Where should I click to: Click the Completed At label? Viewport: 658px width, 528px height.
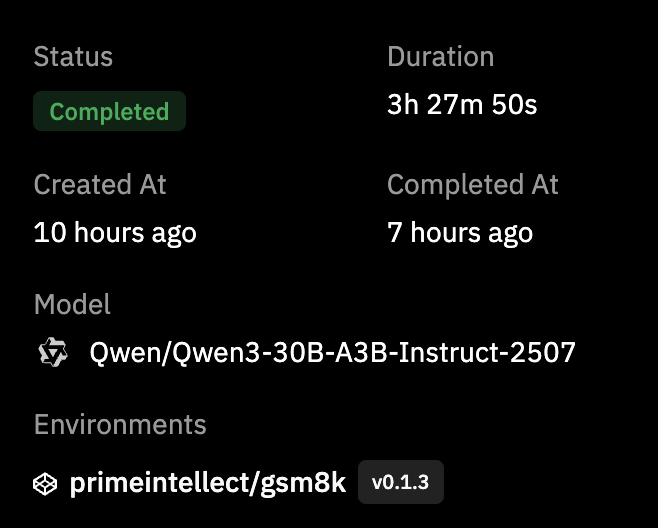tap(473, 185)
